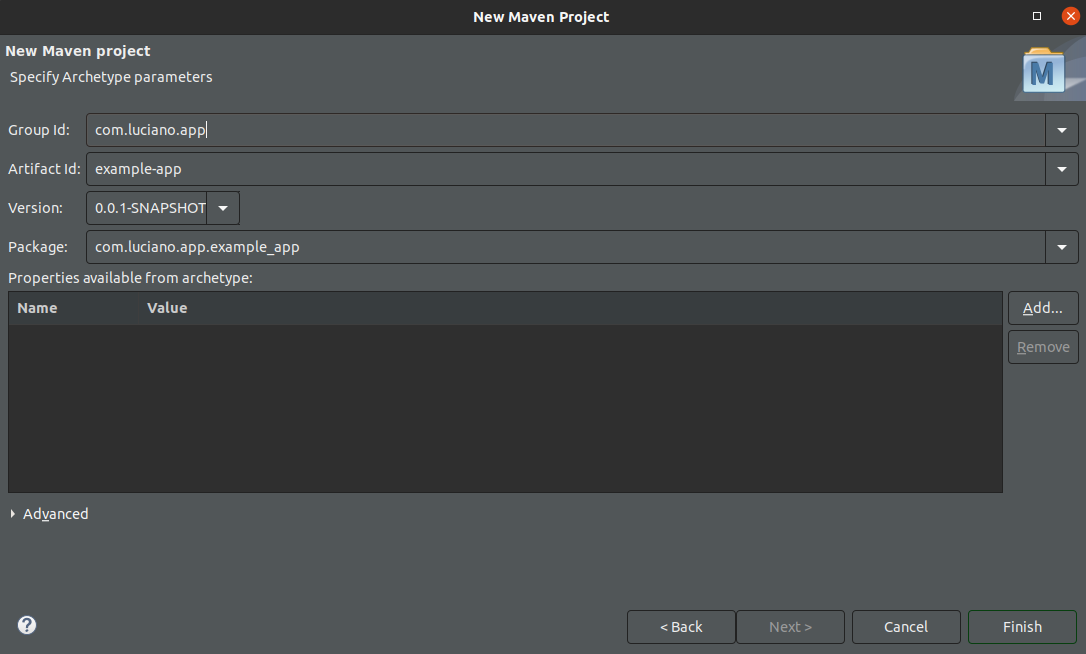Click into the Group Id text field
The image size is (1086, 654).
pyautogui.click(x=560, y=130)
